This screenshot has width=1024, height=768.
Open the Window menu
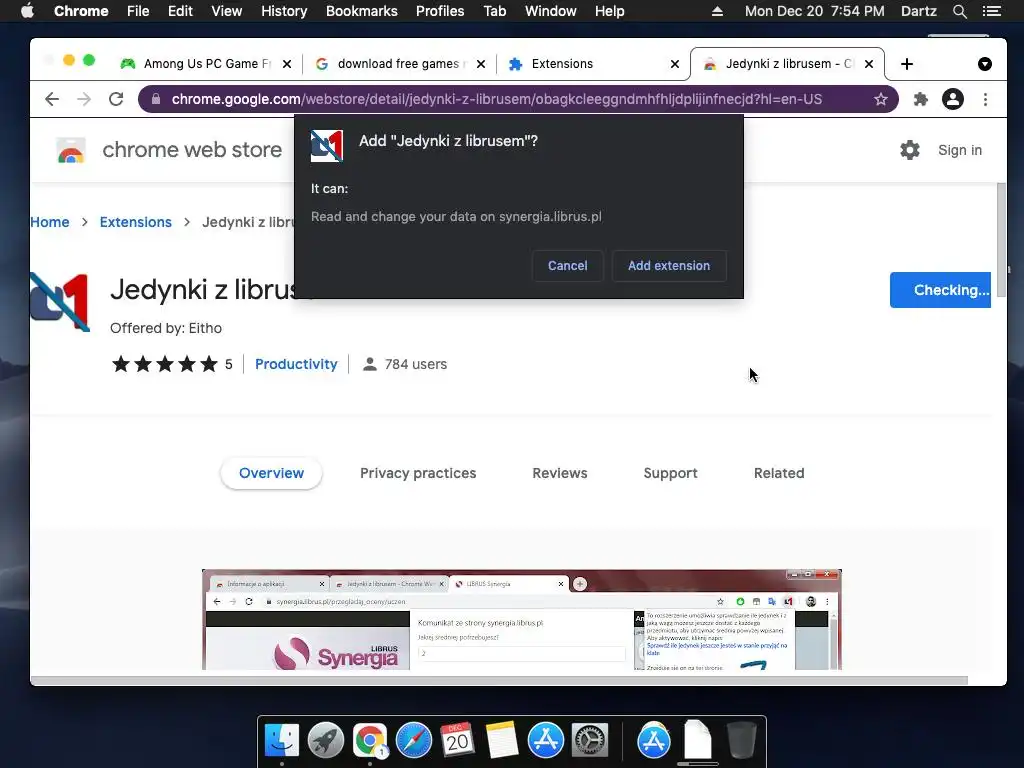[x=551, y=11]
